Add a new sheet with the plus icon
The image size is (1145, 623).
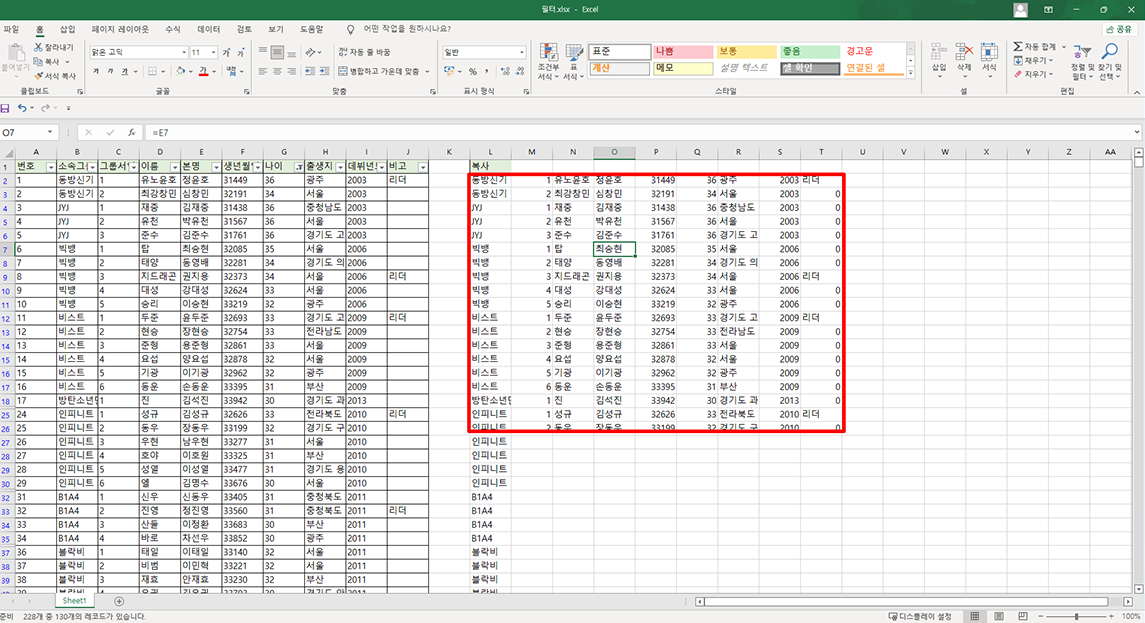pyautogui.click(x=119, y=601)
